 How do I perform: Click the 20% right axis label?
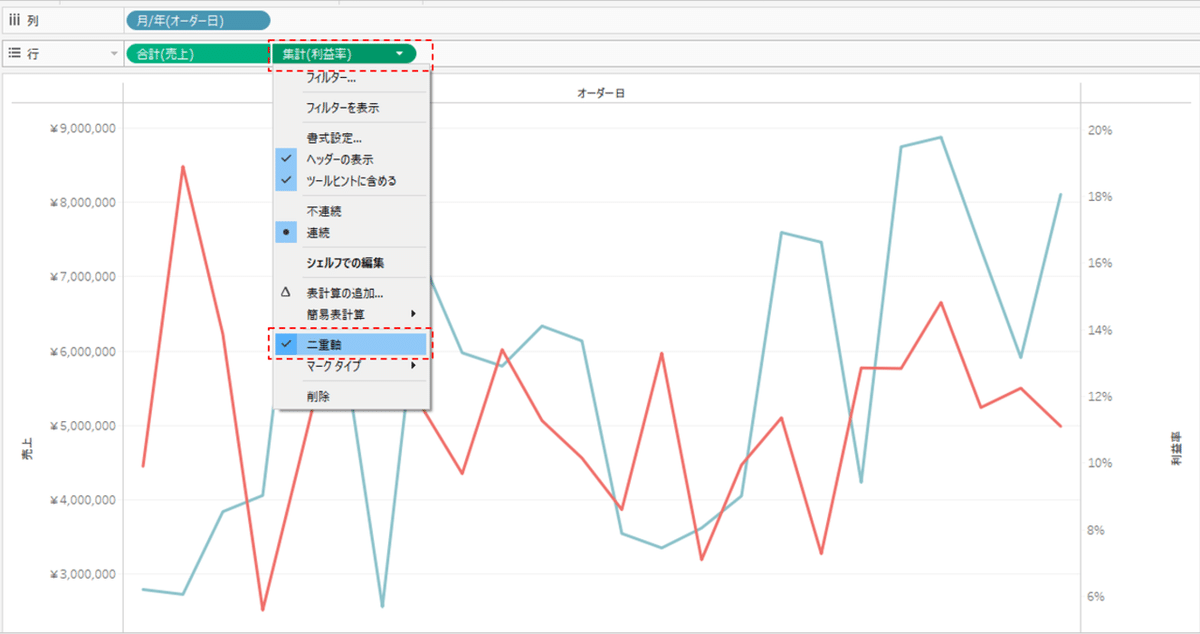point(1101,130)
